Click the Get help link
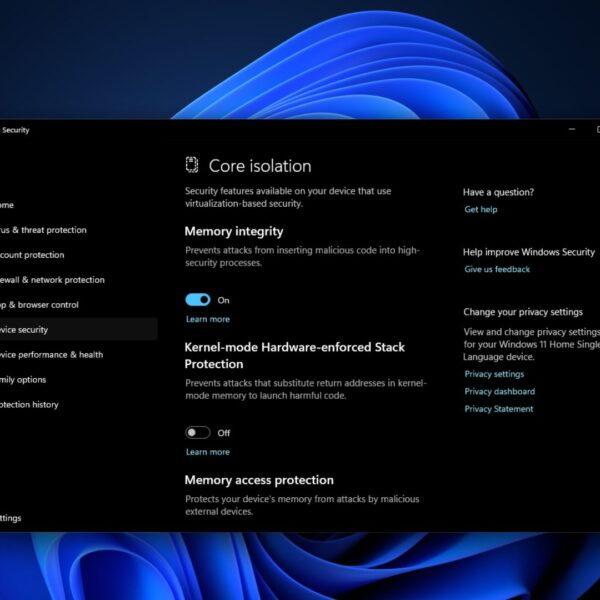The width and height of the screenshot is (600, 600). tap(481, 209)
